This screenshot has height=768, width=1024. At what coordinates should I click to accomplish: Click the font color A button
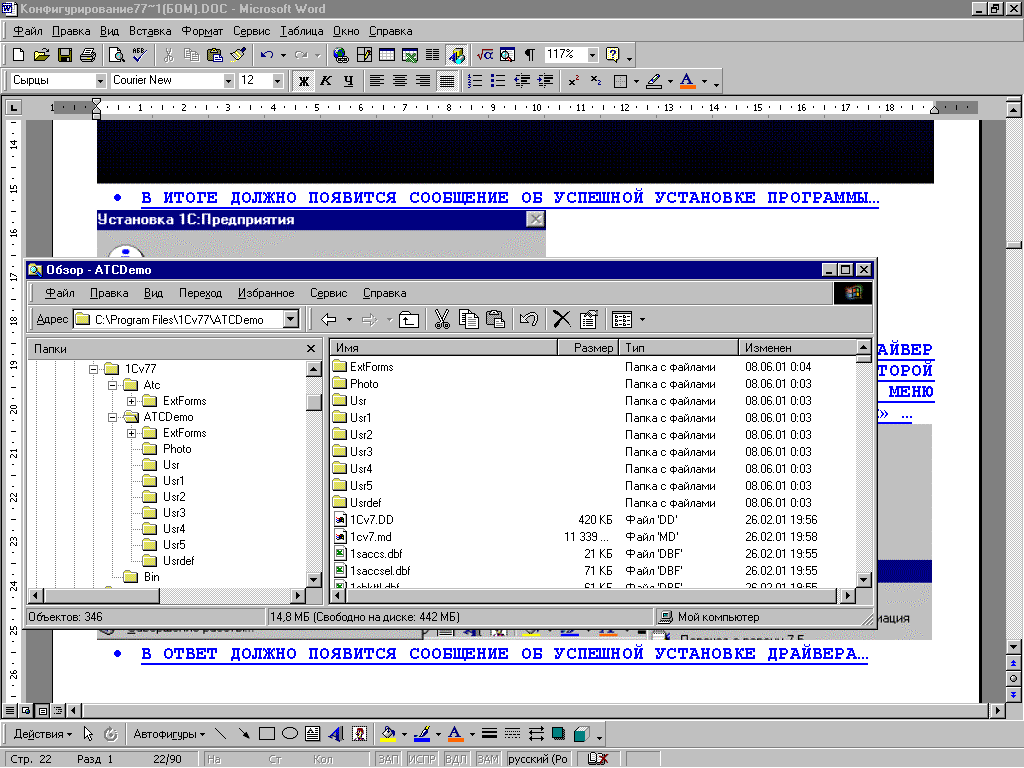tap(687, 81)
